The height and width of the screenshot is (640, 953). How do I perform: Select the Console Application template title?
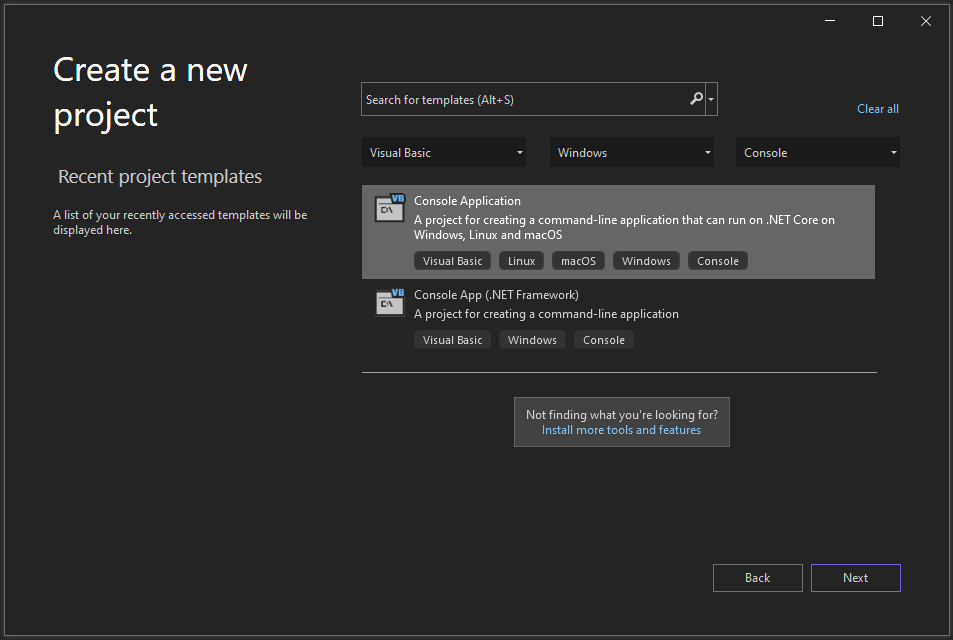pos(467,201)
